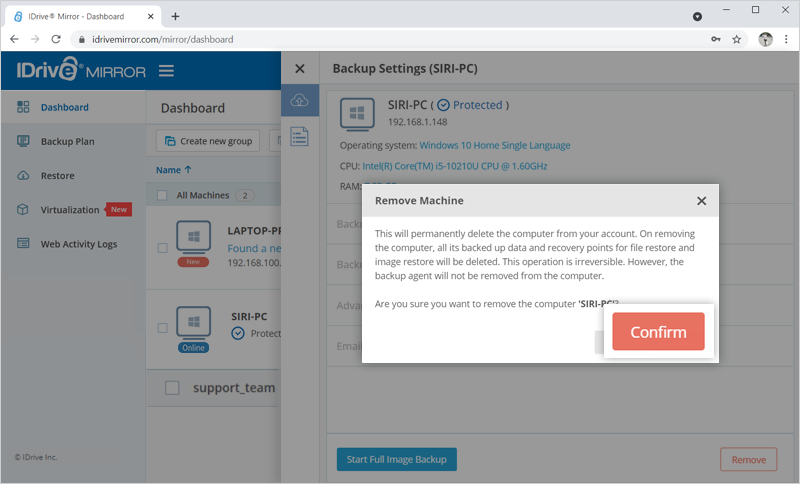Click the saved passwords key icon

(x=715, y=39)
